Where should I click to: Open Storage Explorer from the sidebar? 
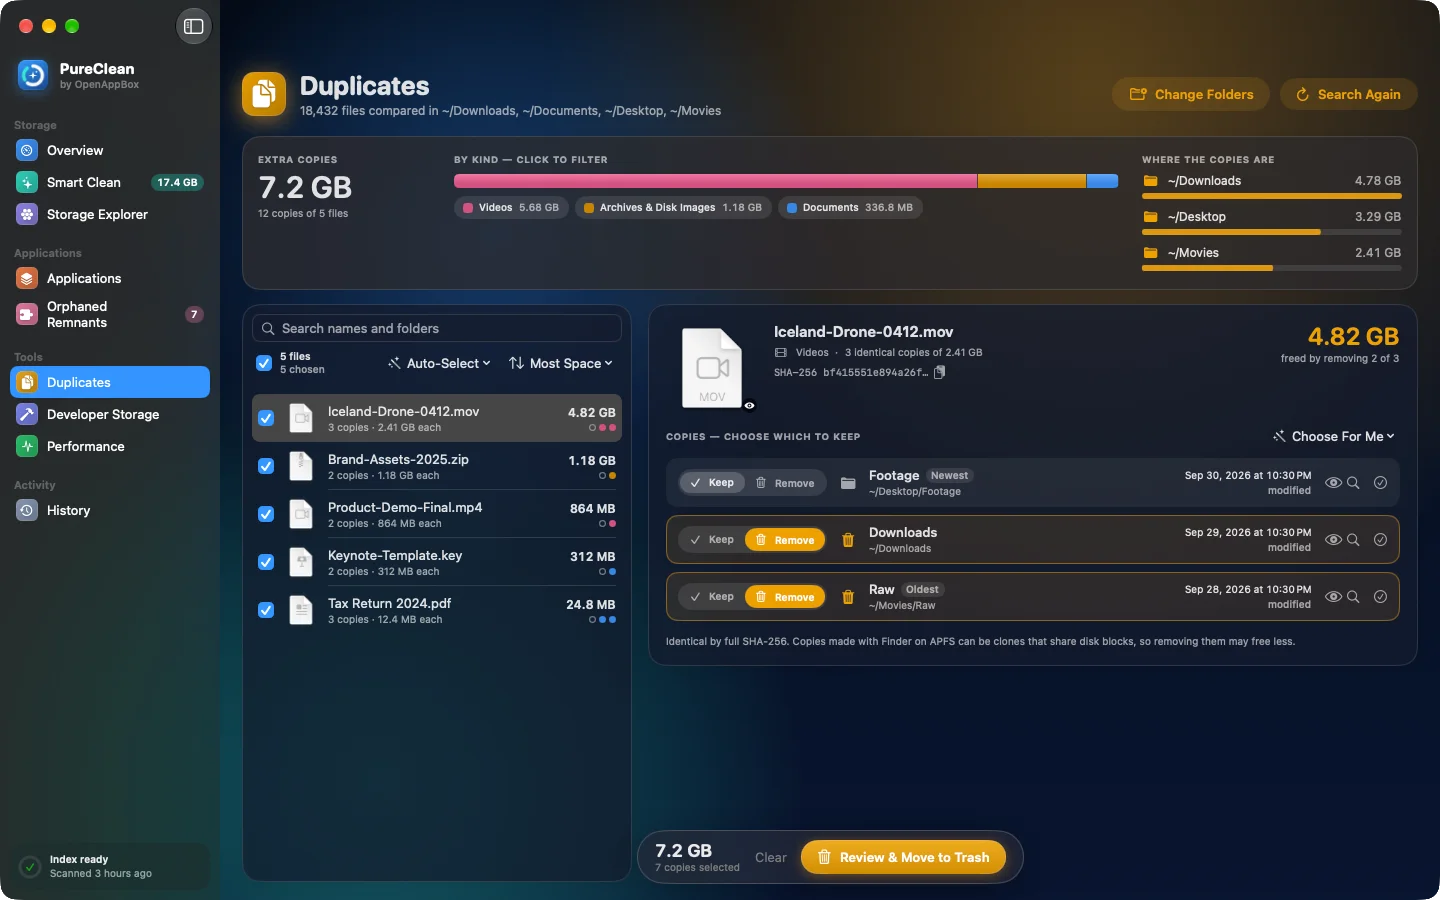pyautogui.click(x=110, y=214)
